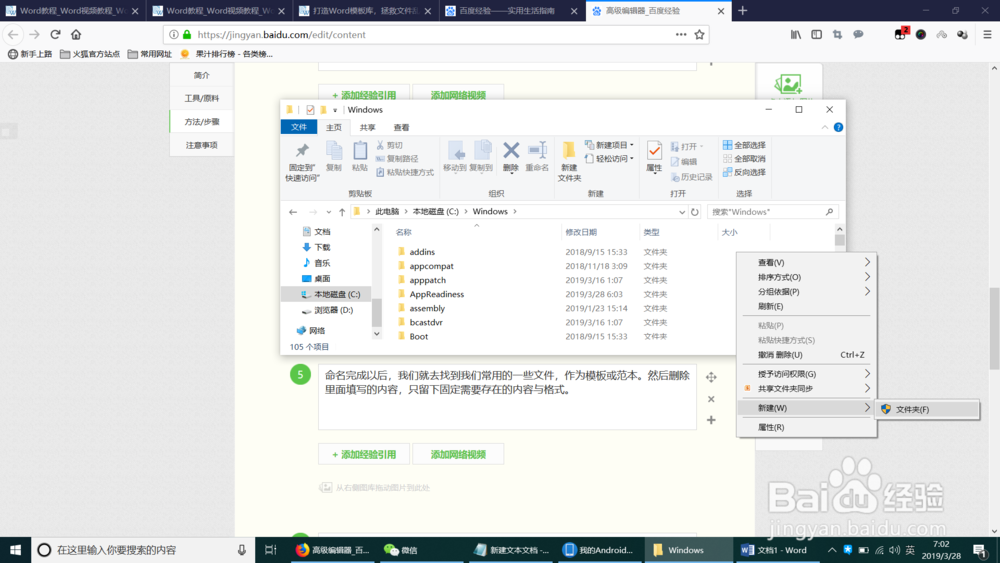Switch to Share (共享) ribbon tab
1000x563 pixels.
pos(367,128)
